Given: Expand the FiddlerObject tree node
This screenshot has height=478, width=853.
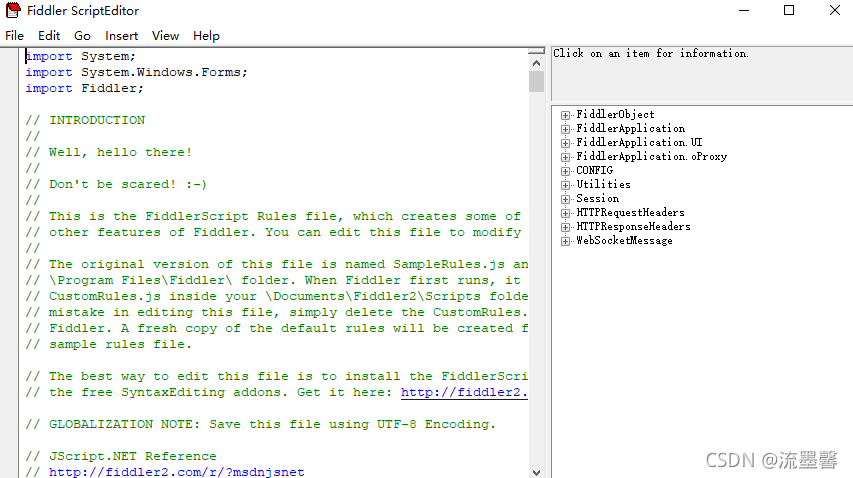Looking at the screenshot, I should pyautogui.click(x=566, y=115).
